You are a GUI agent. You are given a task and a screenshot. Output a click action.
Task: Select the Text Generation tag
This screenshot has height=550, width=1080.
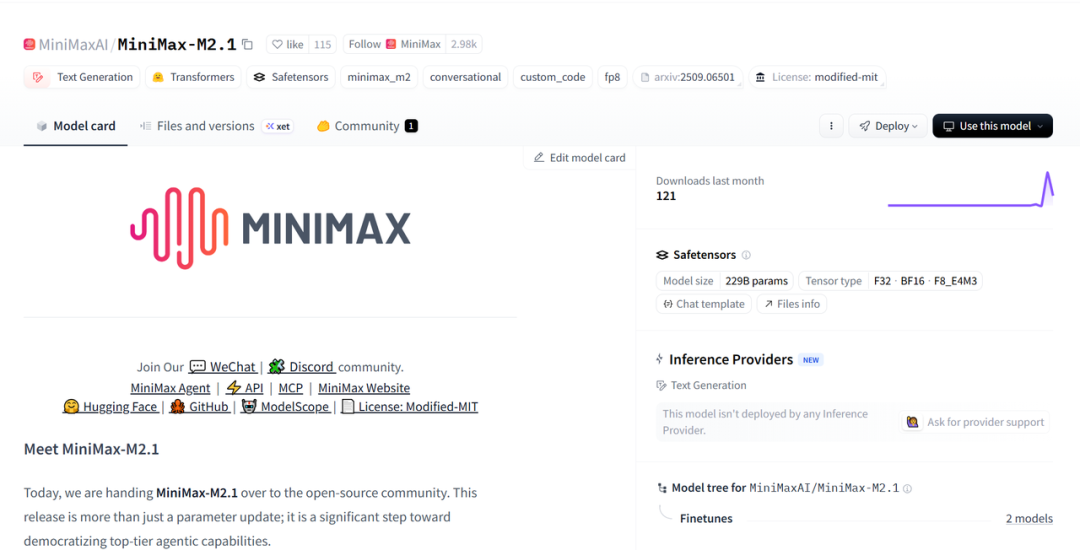[82, 77]
